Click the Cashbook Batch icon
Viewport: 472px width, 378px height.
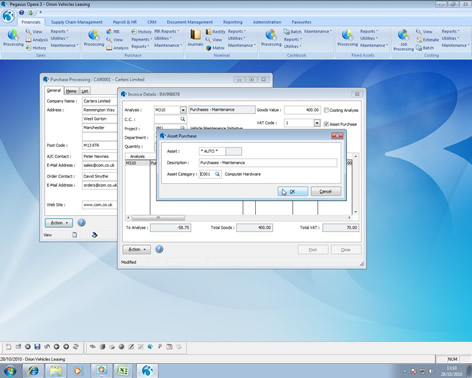coord(292,32)
